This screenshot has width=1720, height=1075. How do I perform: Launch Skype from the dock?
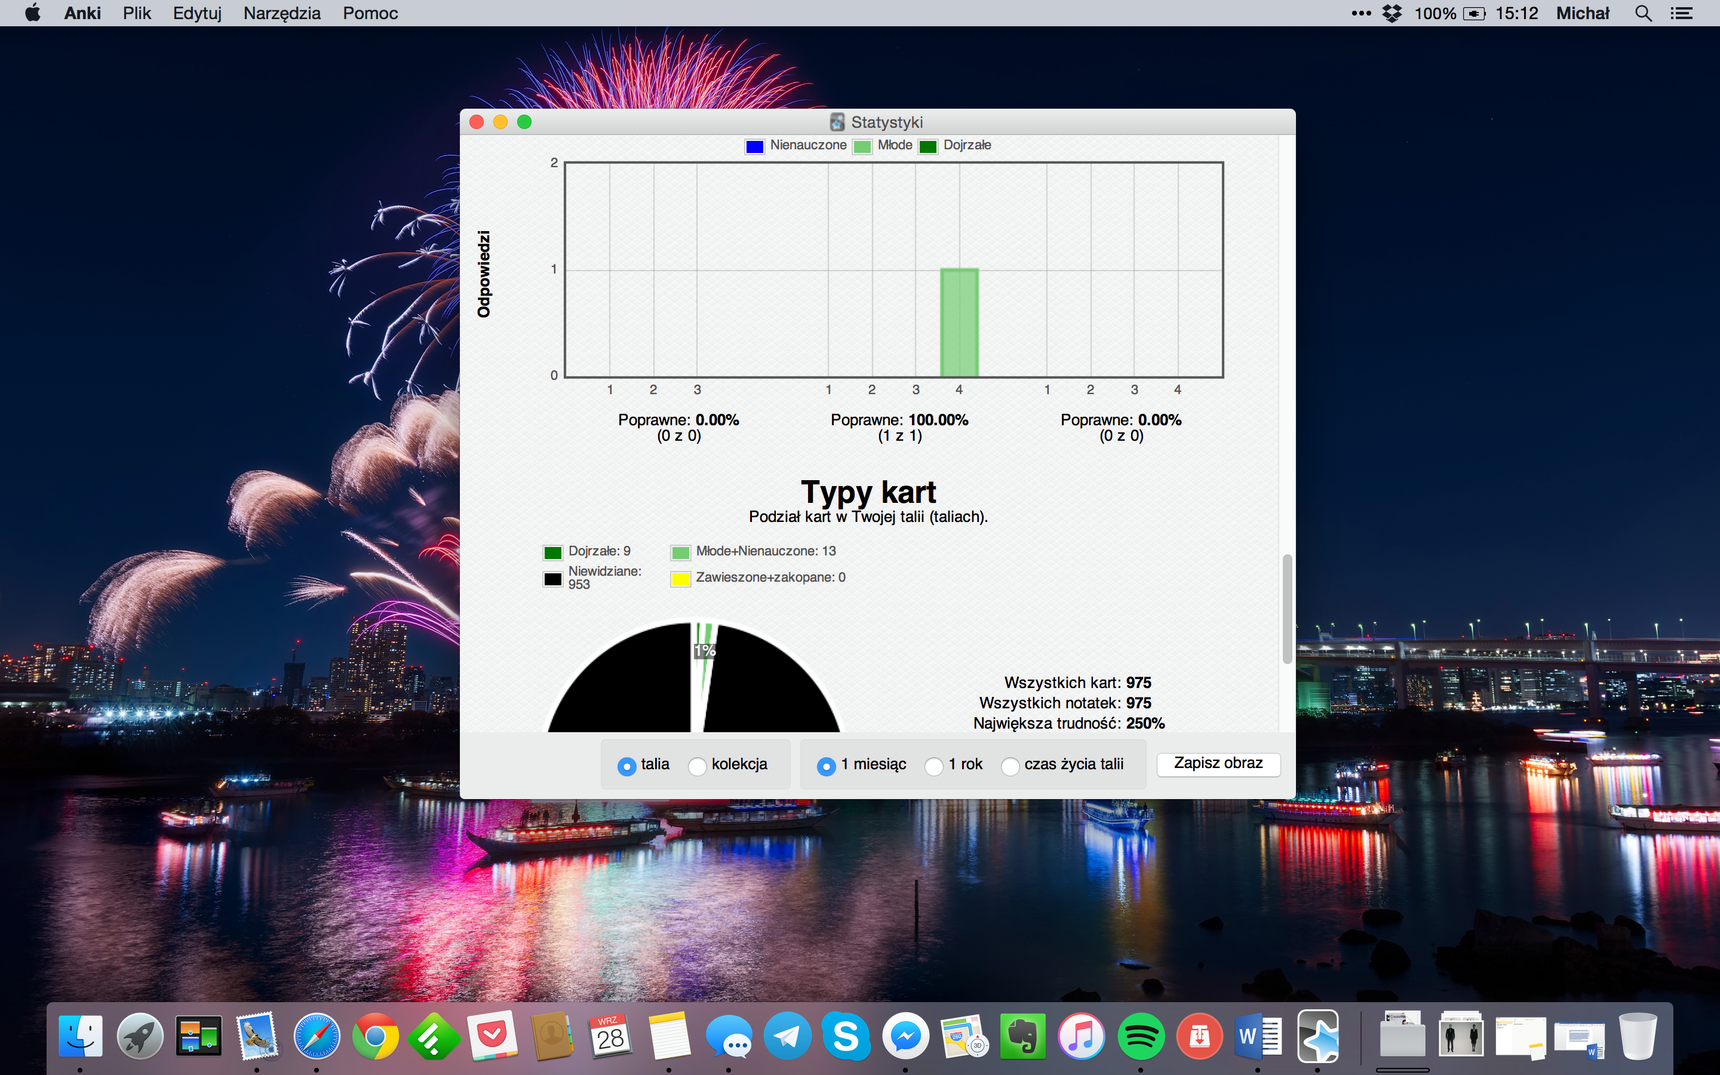tap(846, 1037)
